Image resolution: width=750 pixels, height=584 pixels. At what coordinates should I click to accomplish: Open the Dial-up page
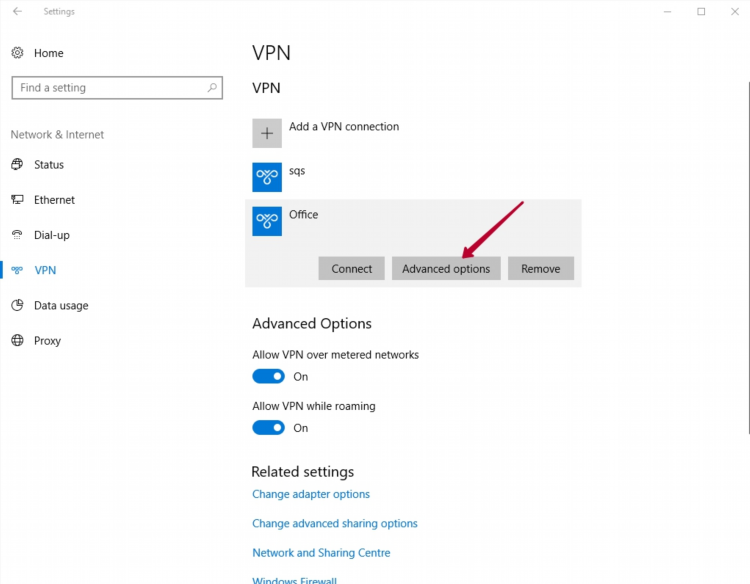point(52,235)
